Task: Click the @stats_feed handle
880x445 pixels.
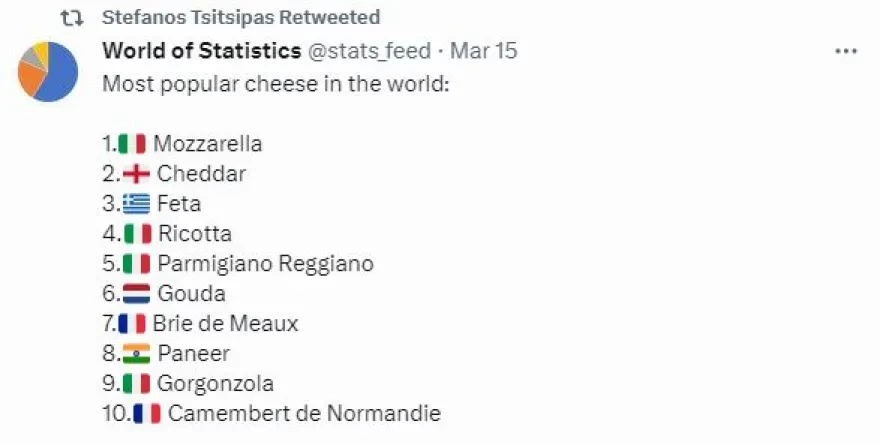Action: click(369, 50)
